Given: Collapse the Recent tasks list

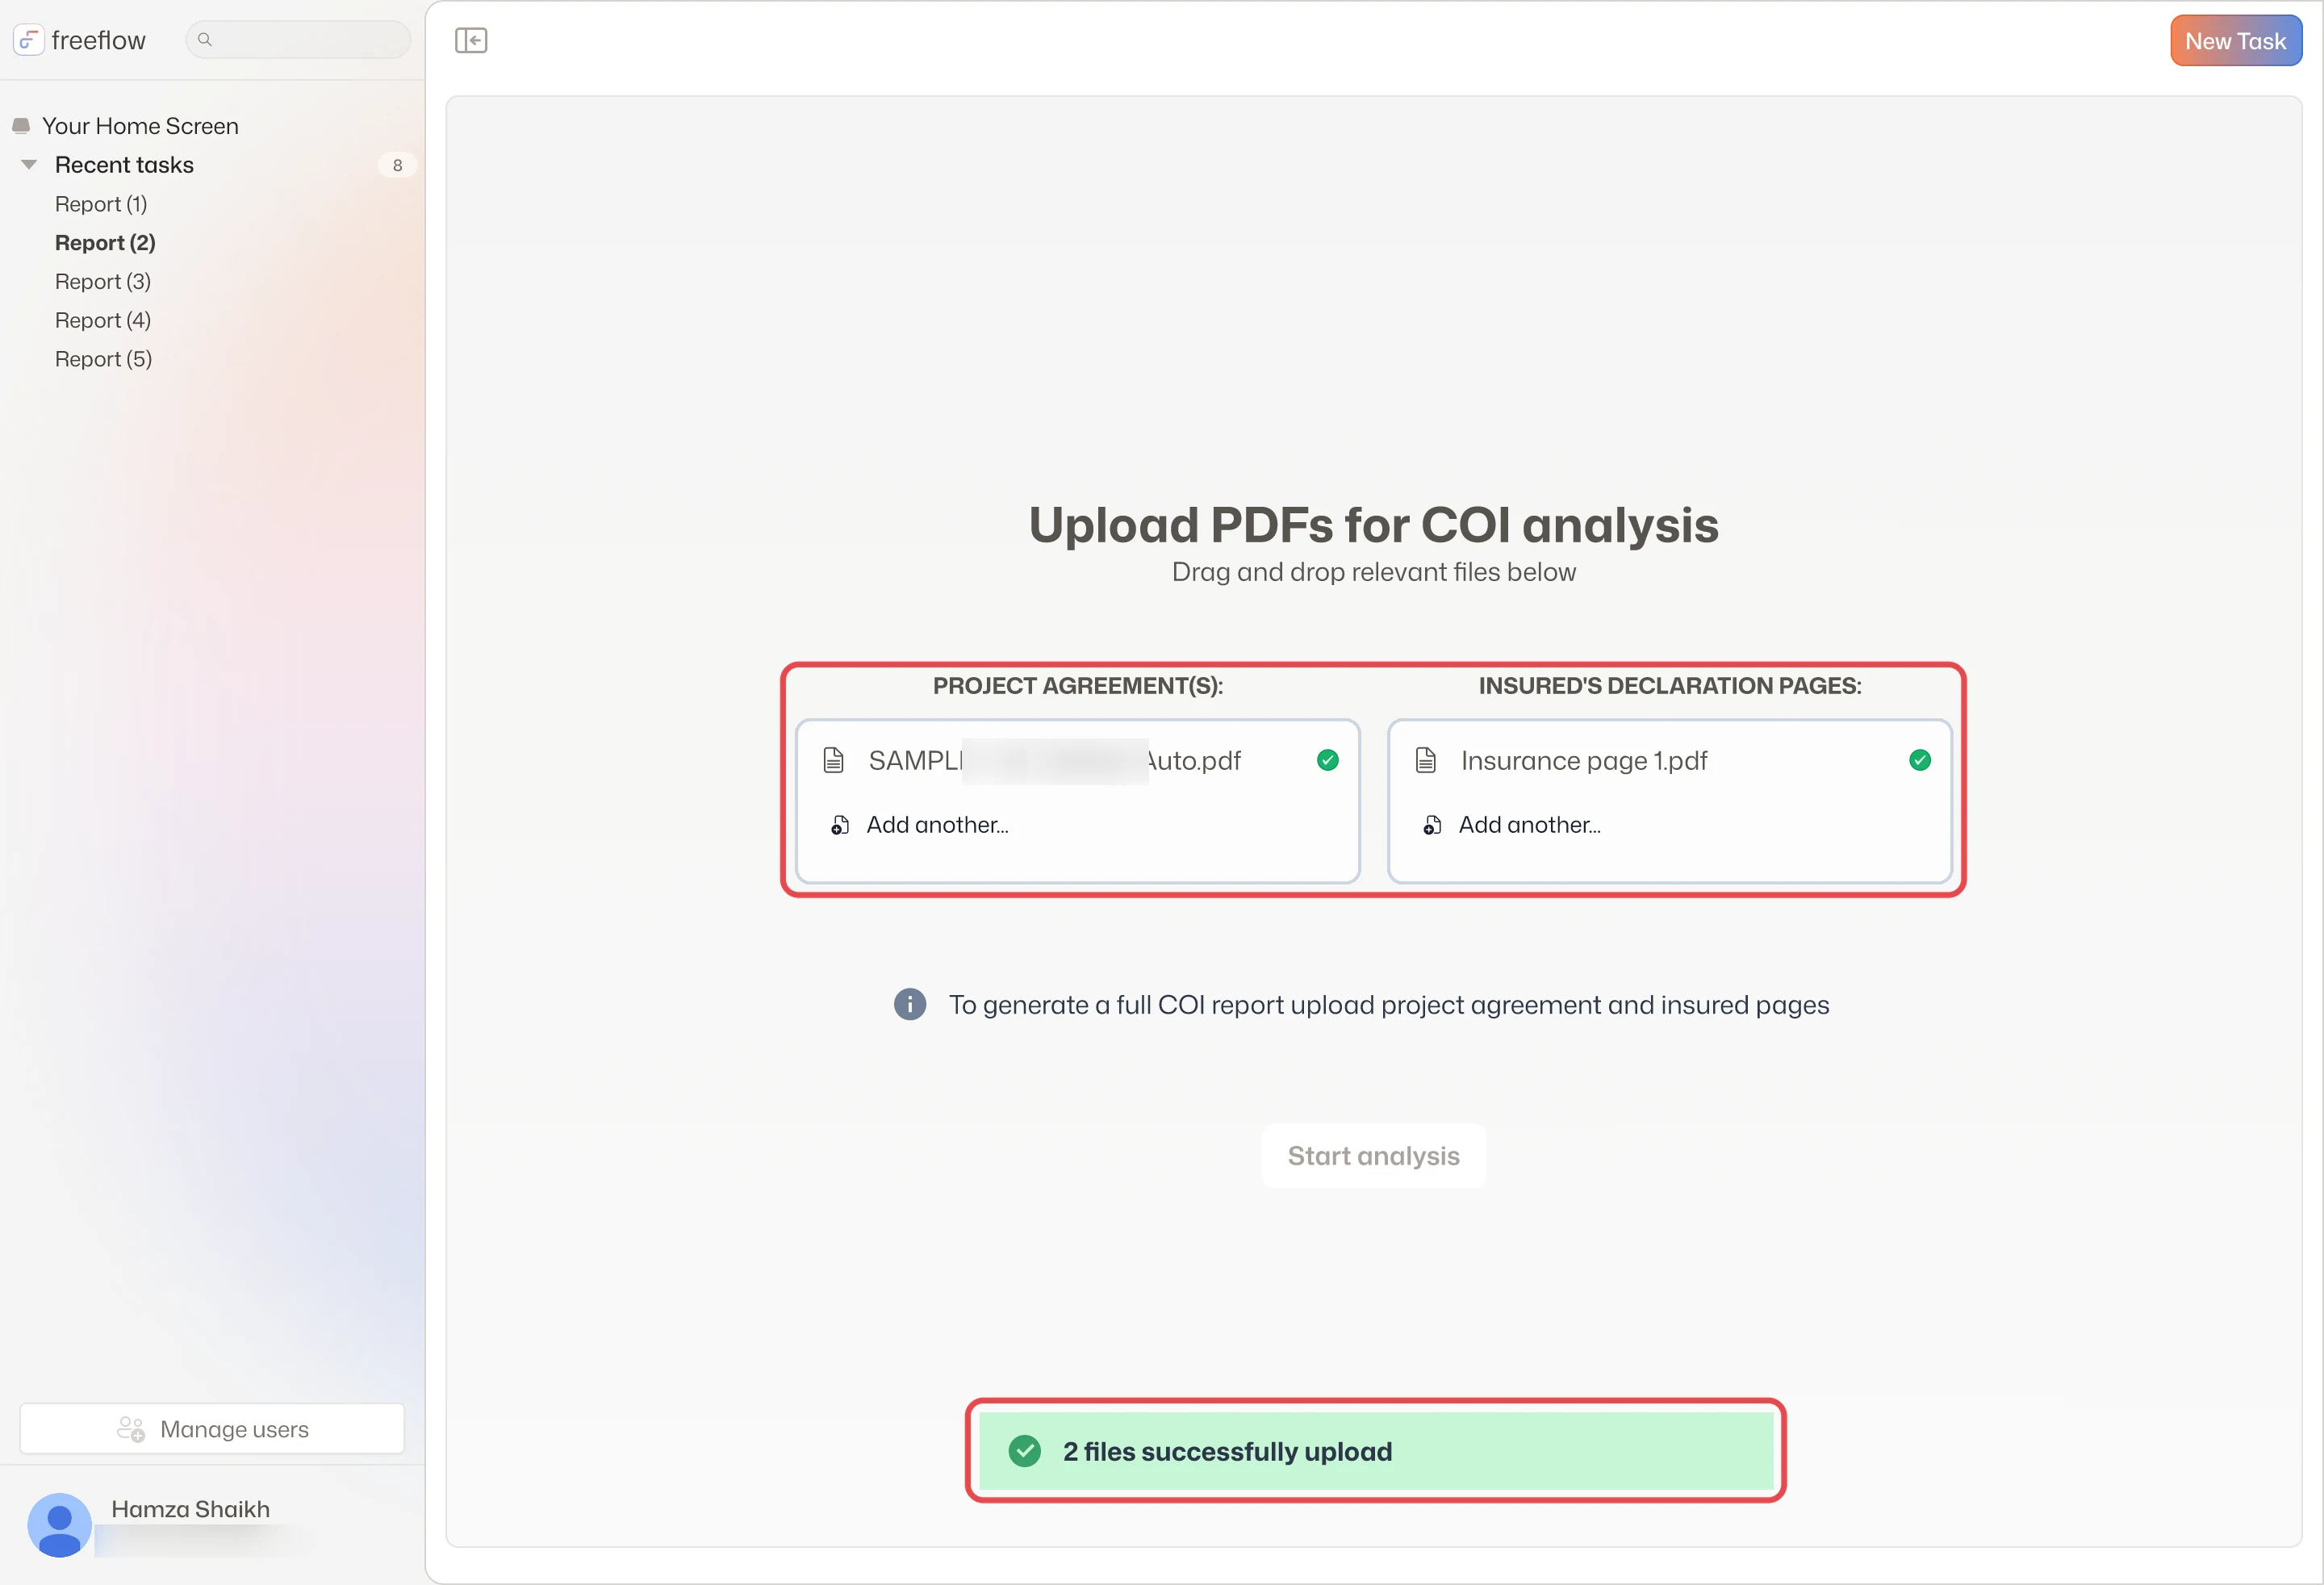Looking at the screenshot, I should point(29,165).
